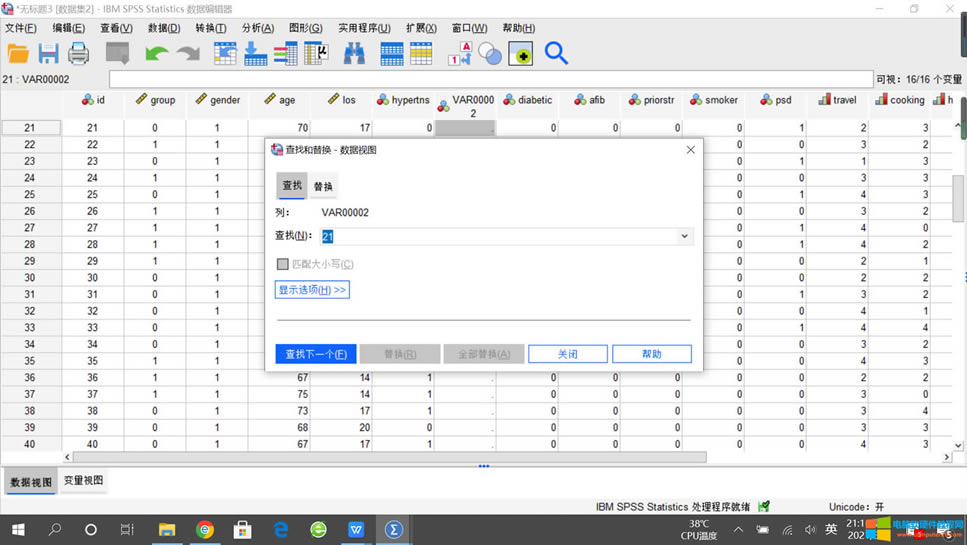This screenshot has width=967, height=545.
Task: Expand options with 显示选项 button
Action: [312, 290]
